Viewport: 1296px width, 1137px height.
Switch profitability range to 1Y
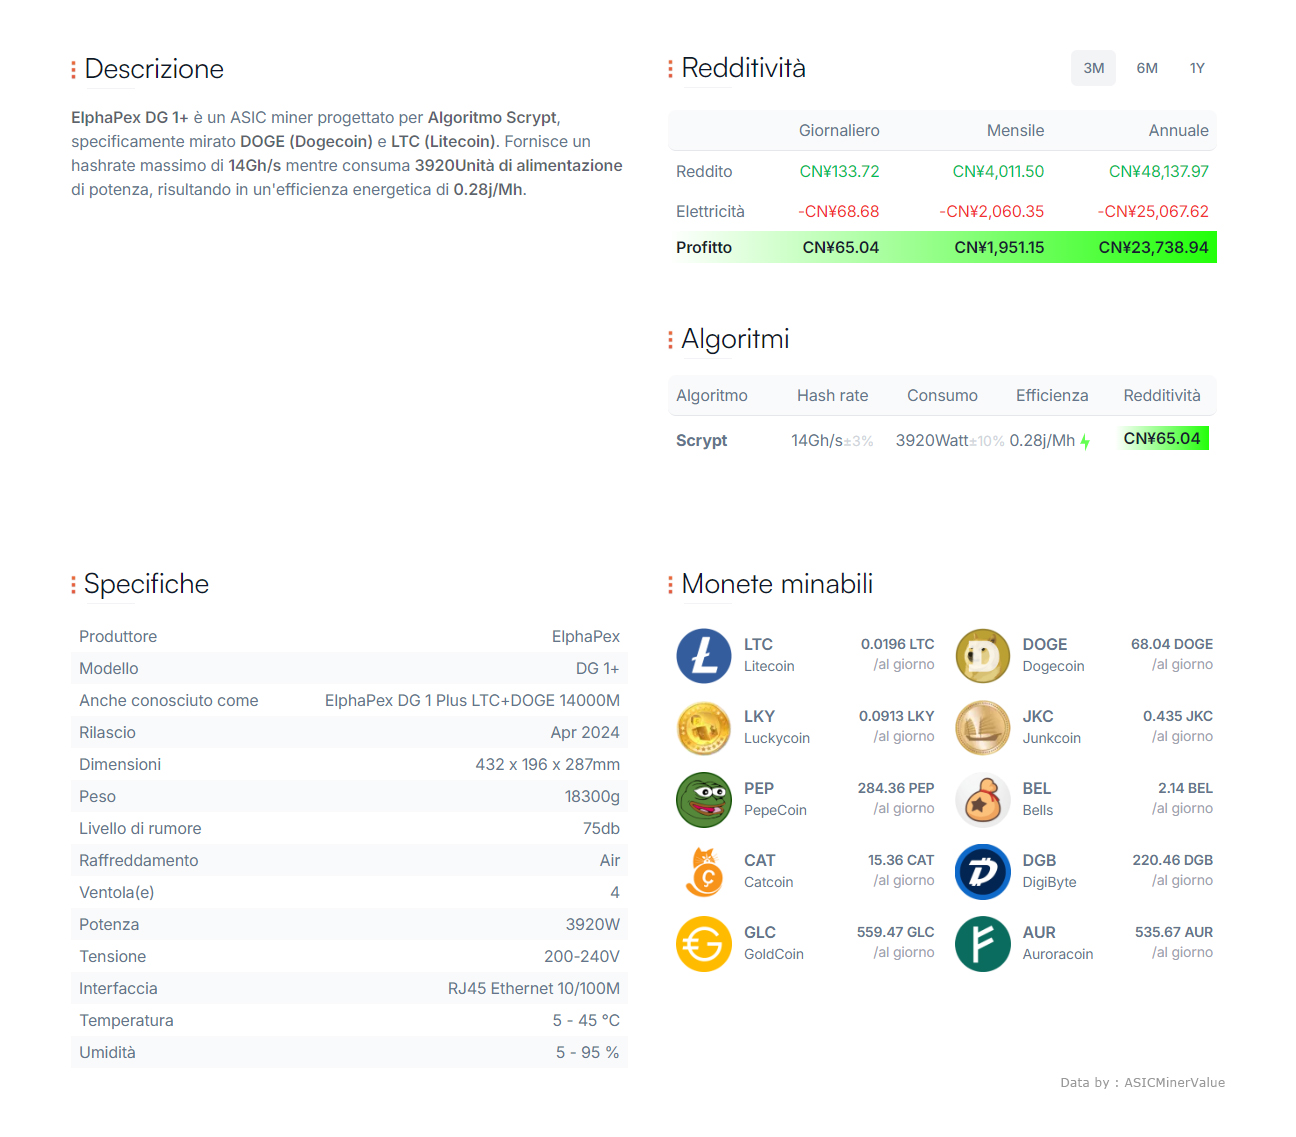point(1197,68)
